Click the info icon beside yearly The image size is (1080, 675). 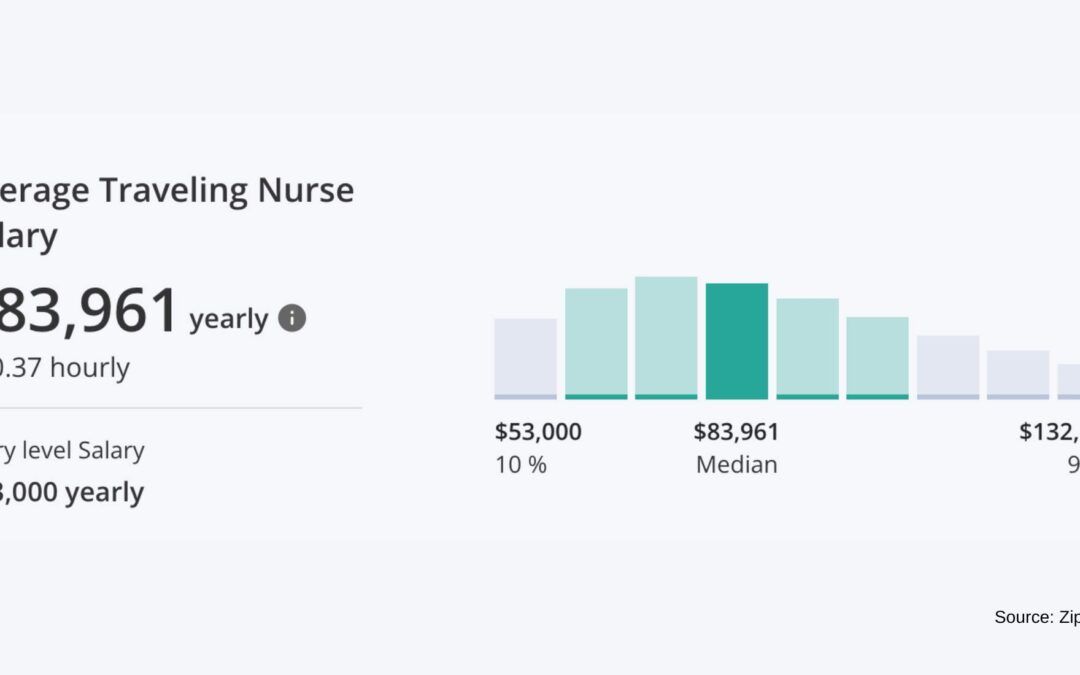(x=291, y=319)
